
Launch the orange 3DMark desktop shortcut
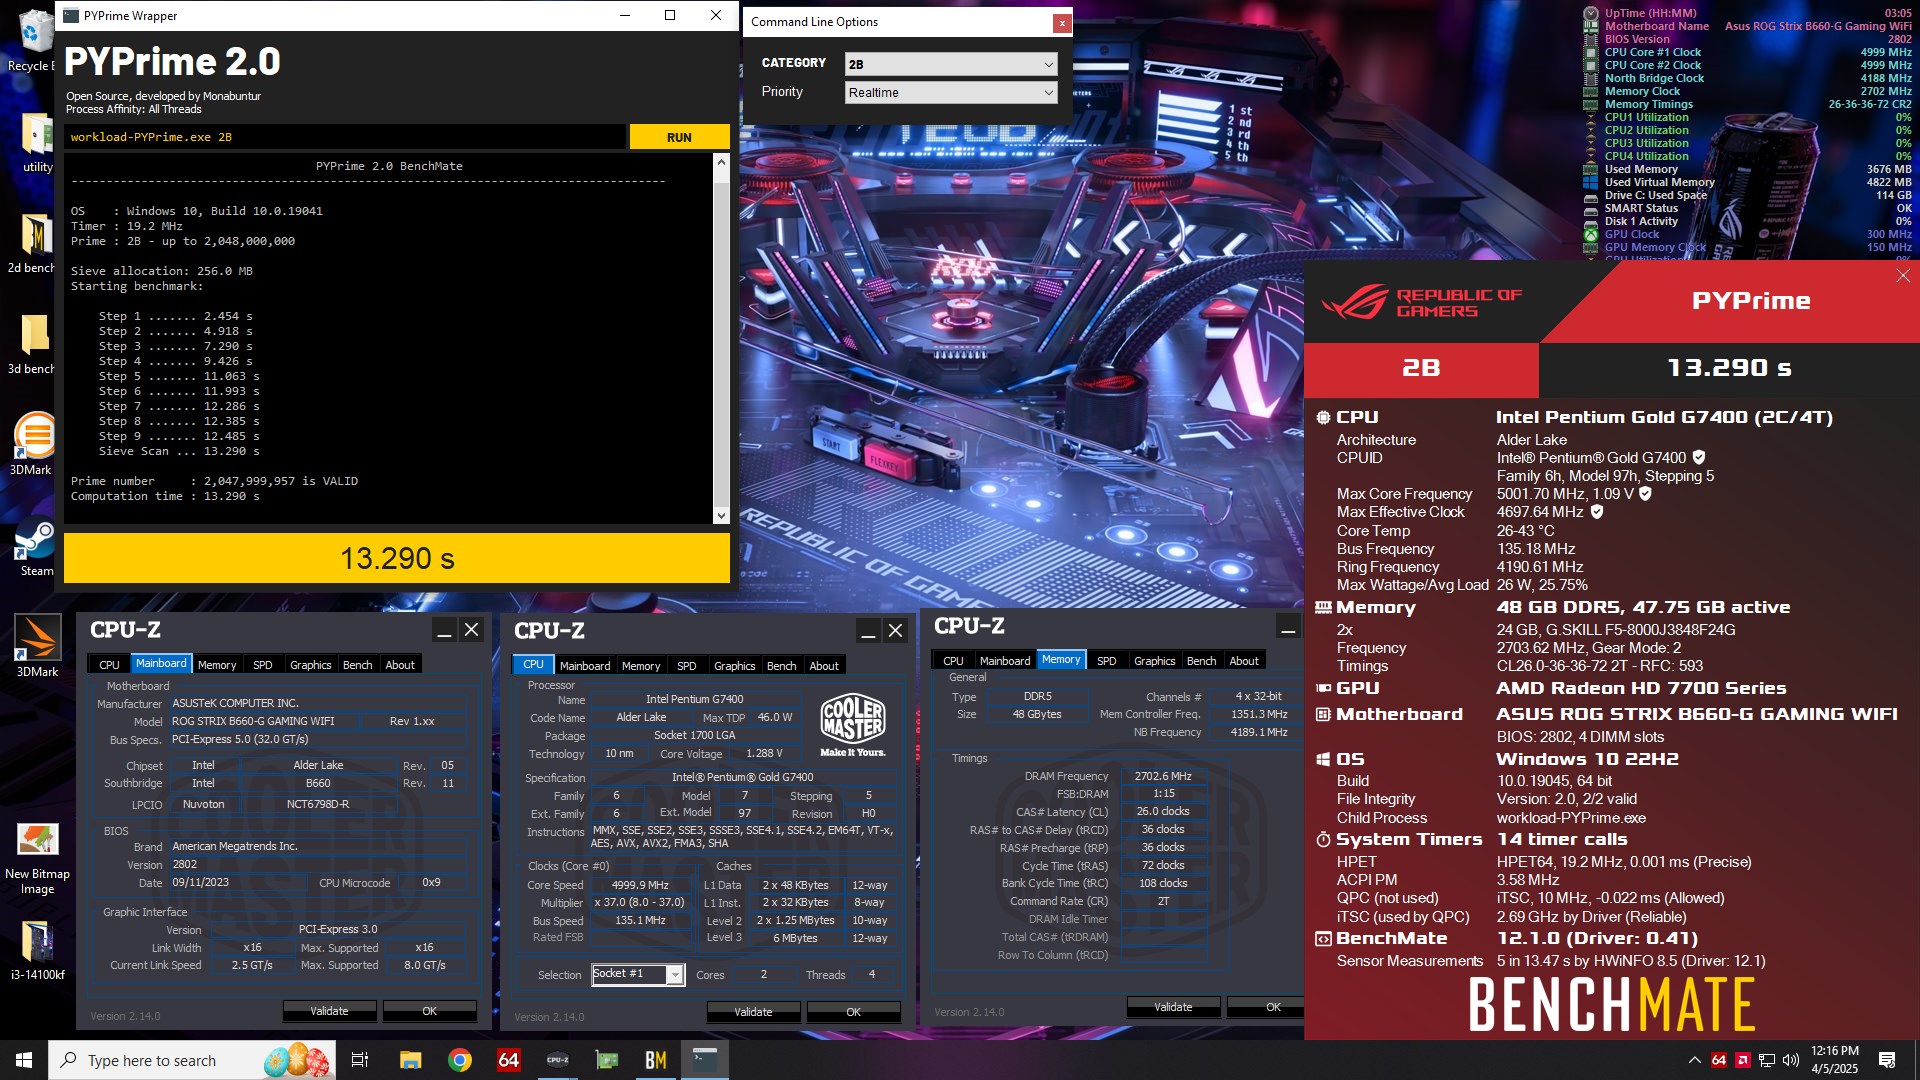35,444
